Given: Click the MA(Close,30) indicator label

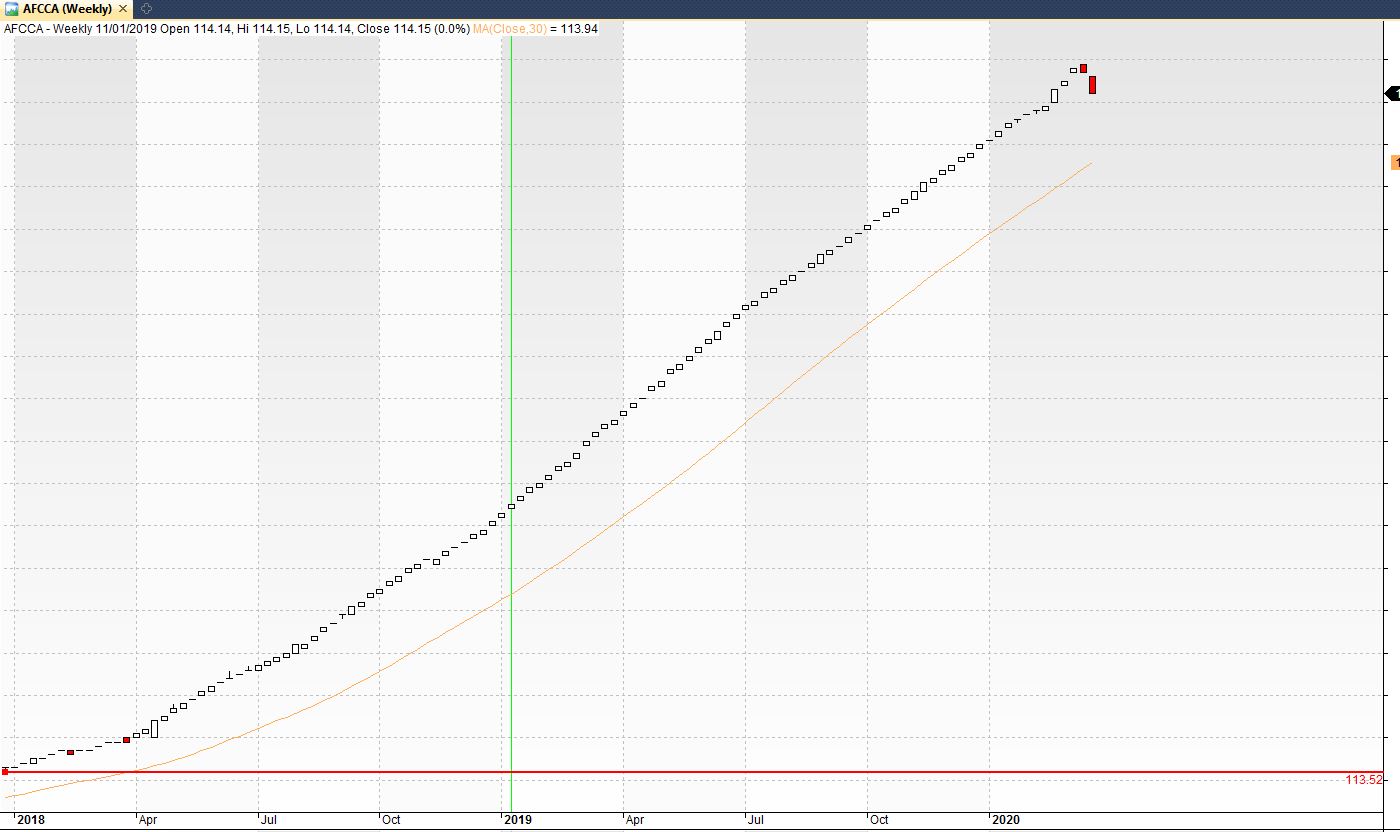Looking at the screenshot, I should 510,29.
